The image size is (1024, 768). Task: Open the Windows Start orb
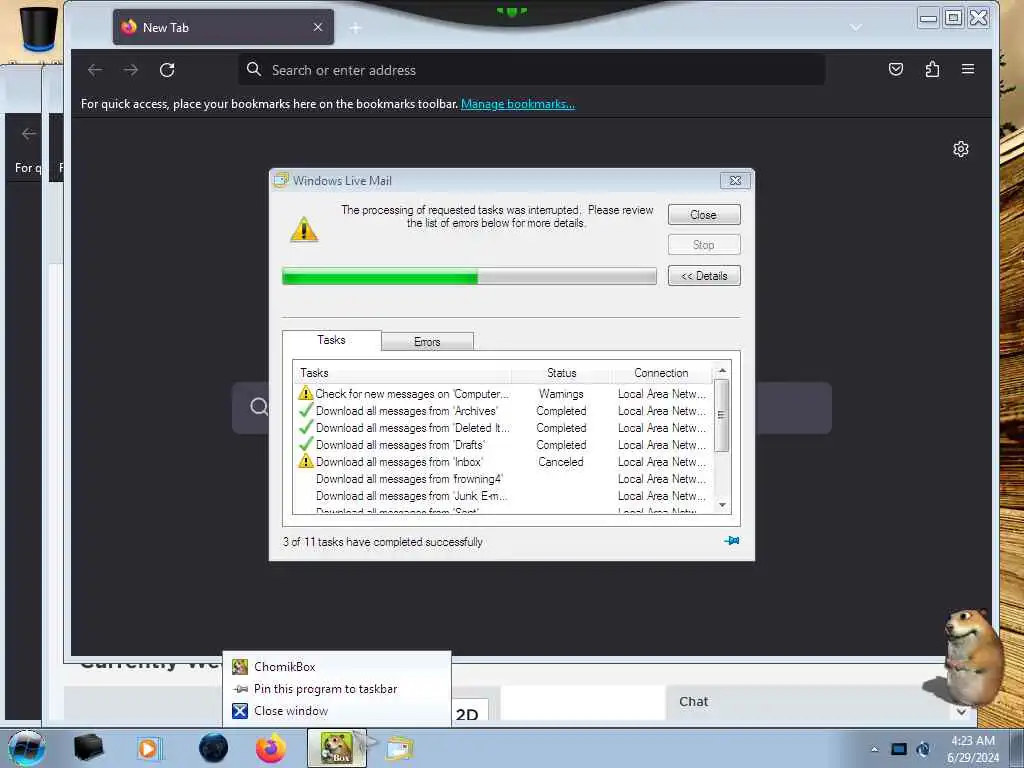click(27, 748)
